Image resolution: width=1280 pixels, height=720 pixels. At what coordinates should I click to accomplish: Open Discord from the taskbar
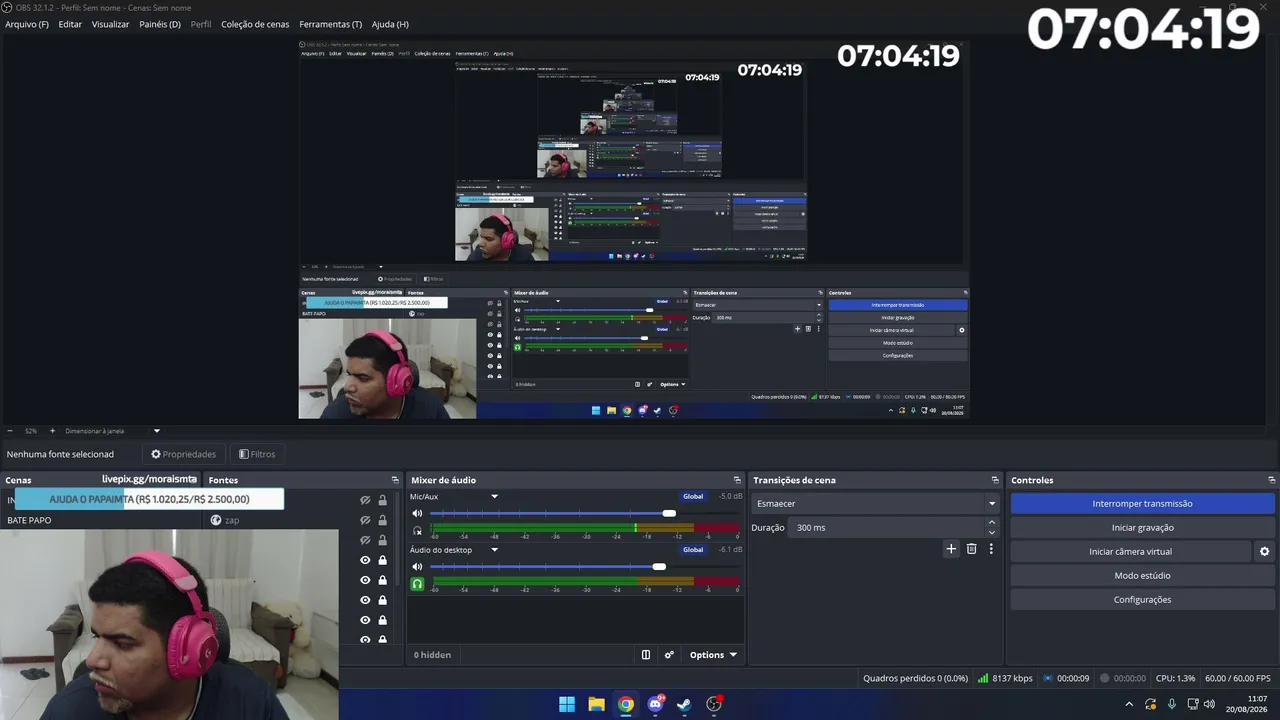655,704
